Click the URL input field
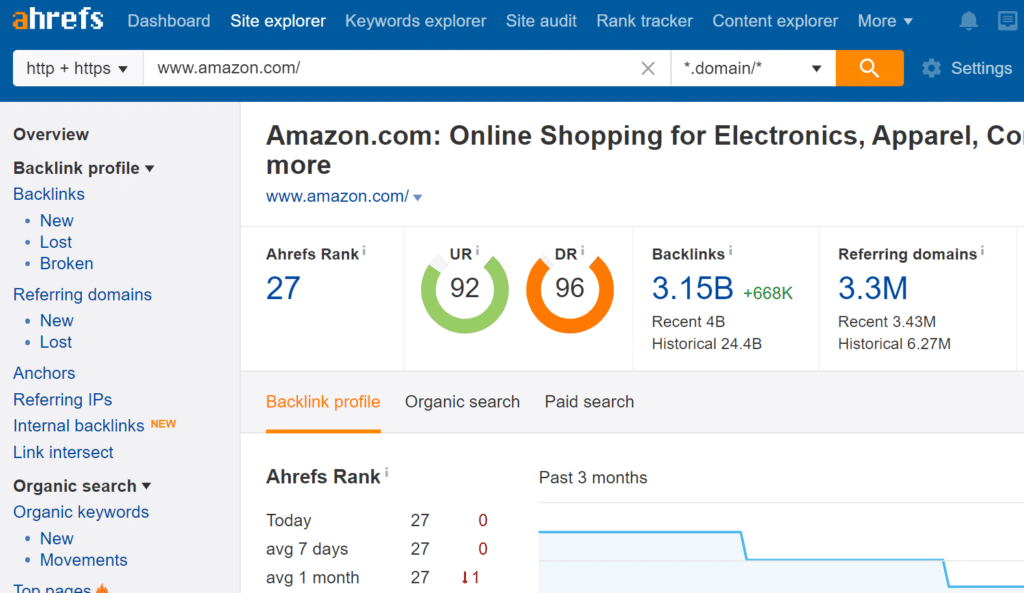Image resolution: width=1024 pixels, height=593 pixels. point(390,69)
